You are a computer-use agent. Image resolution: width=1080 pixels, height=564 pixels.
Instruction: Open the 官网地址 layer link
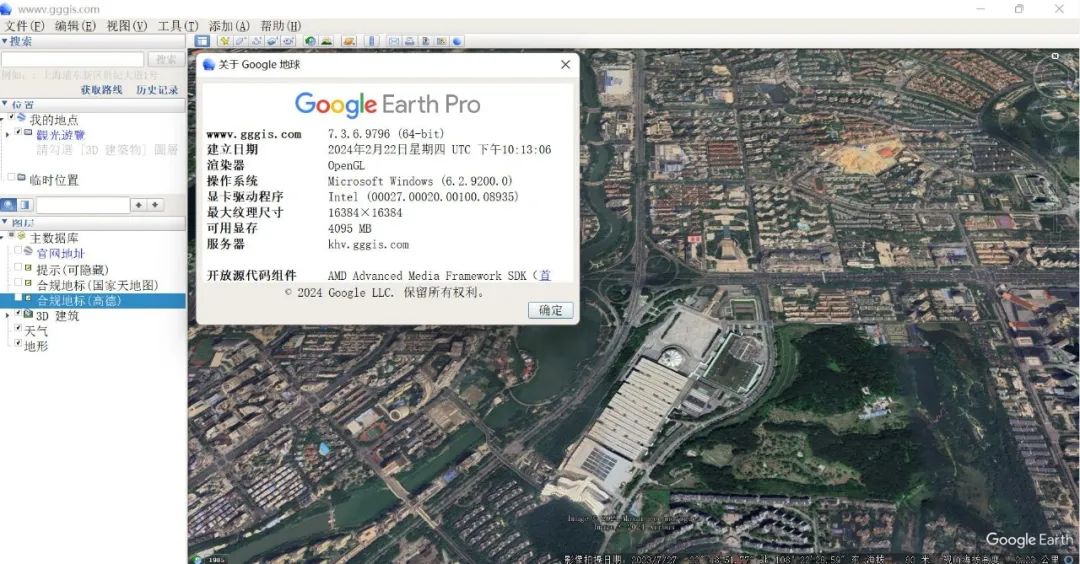click(x=61, y=253)
